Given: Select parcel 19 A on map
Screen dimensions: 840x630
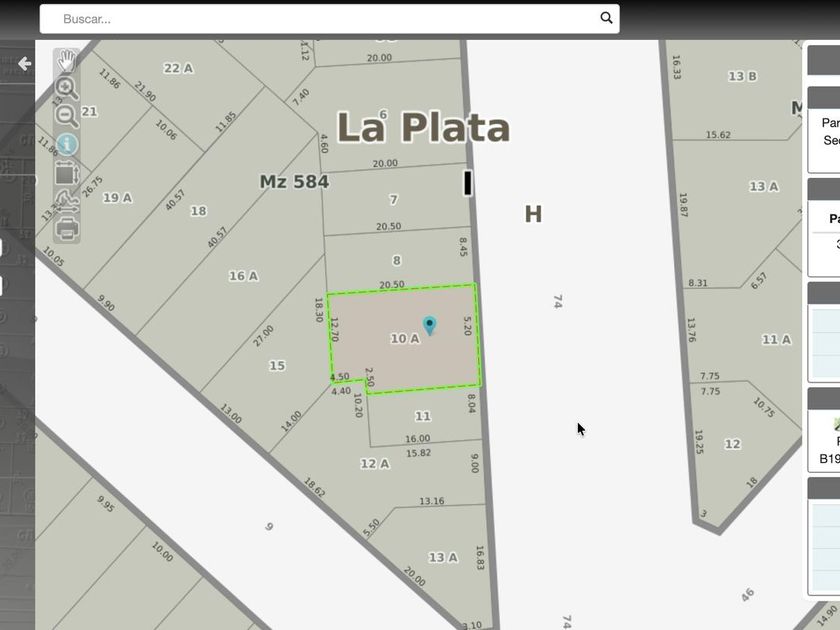Looking at the screenshot, I should (117, 198).
